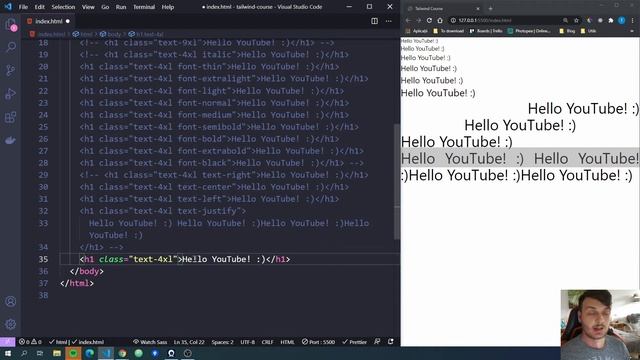
Task: Open the Blog bookmark folder
Action: (567, 31)
